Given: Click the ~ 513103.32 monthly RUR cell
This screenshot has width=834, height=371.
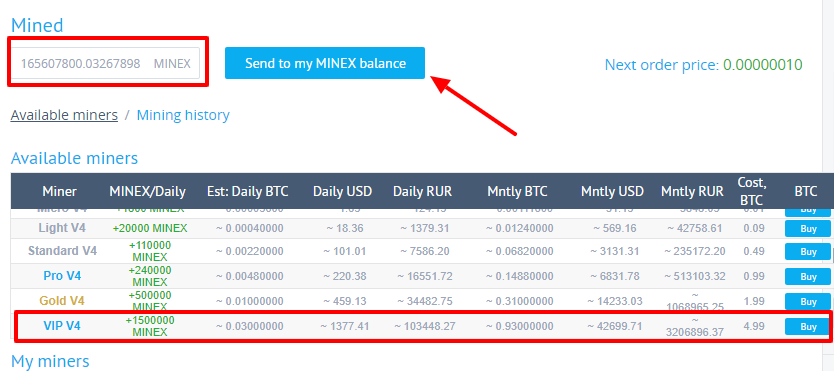Looking at the screenshot, I should [x=695, y=276].
